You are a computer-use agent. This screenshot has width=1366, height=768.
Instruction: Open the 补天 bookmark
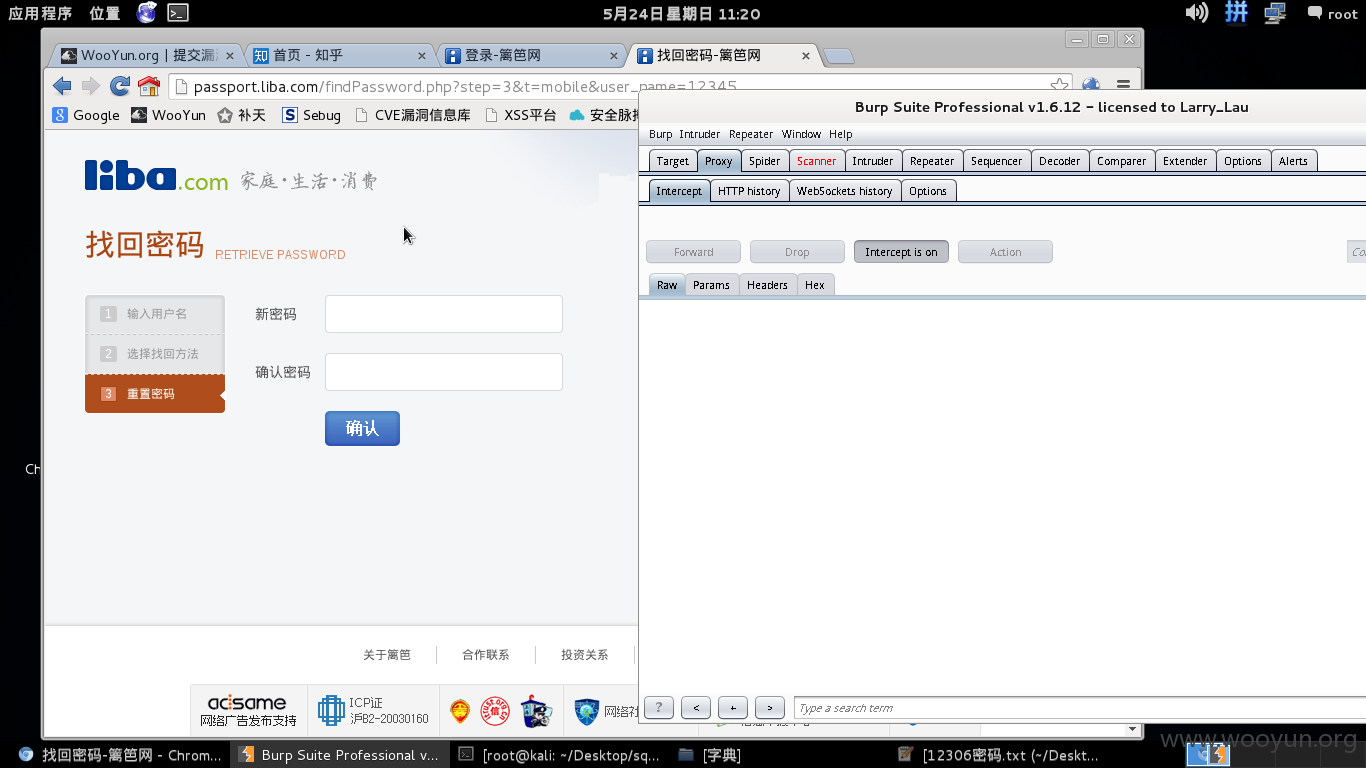coord(242,115)
